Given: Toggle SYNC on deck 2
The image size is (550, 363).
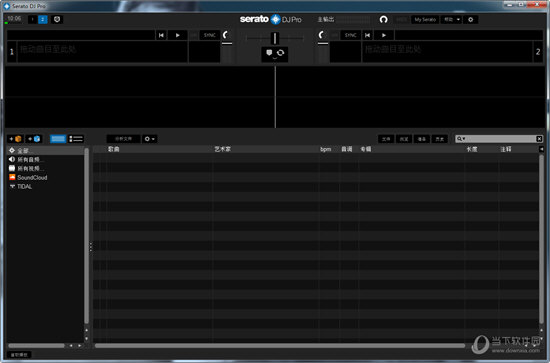Looking at the screenshot, I should pos(350,35).
